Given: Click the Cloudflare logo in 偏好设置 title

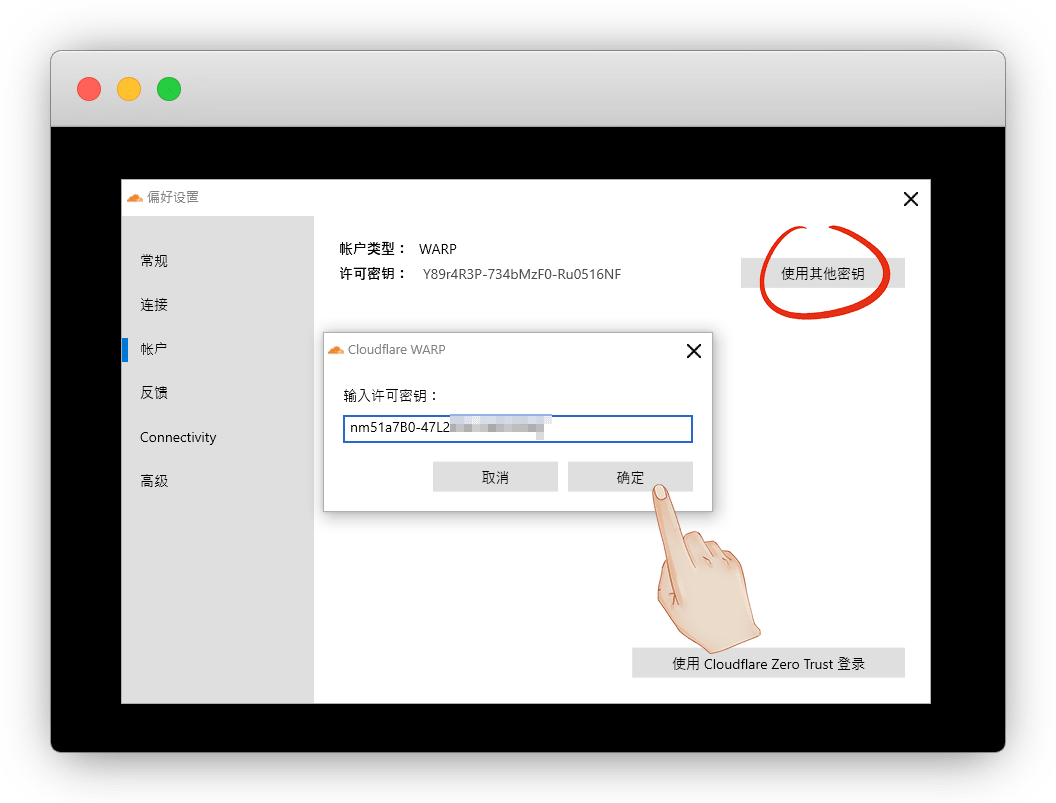Looking at the screenshot, I should point(135,197).
